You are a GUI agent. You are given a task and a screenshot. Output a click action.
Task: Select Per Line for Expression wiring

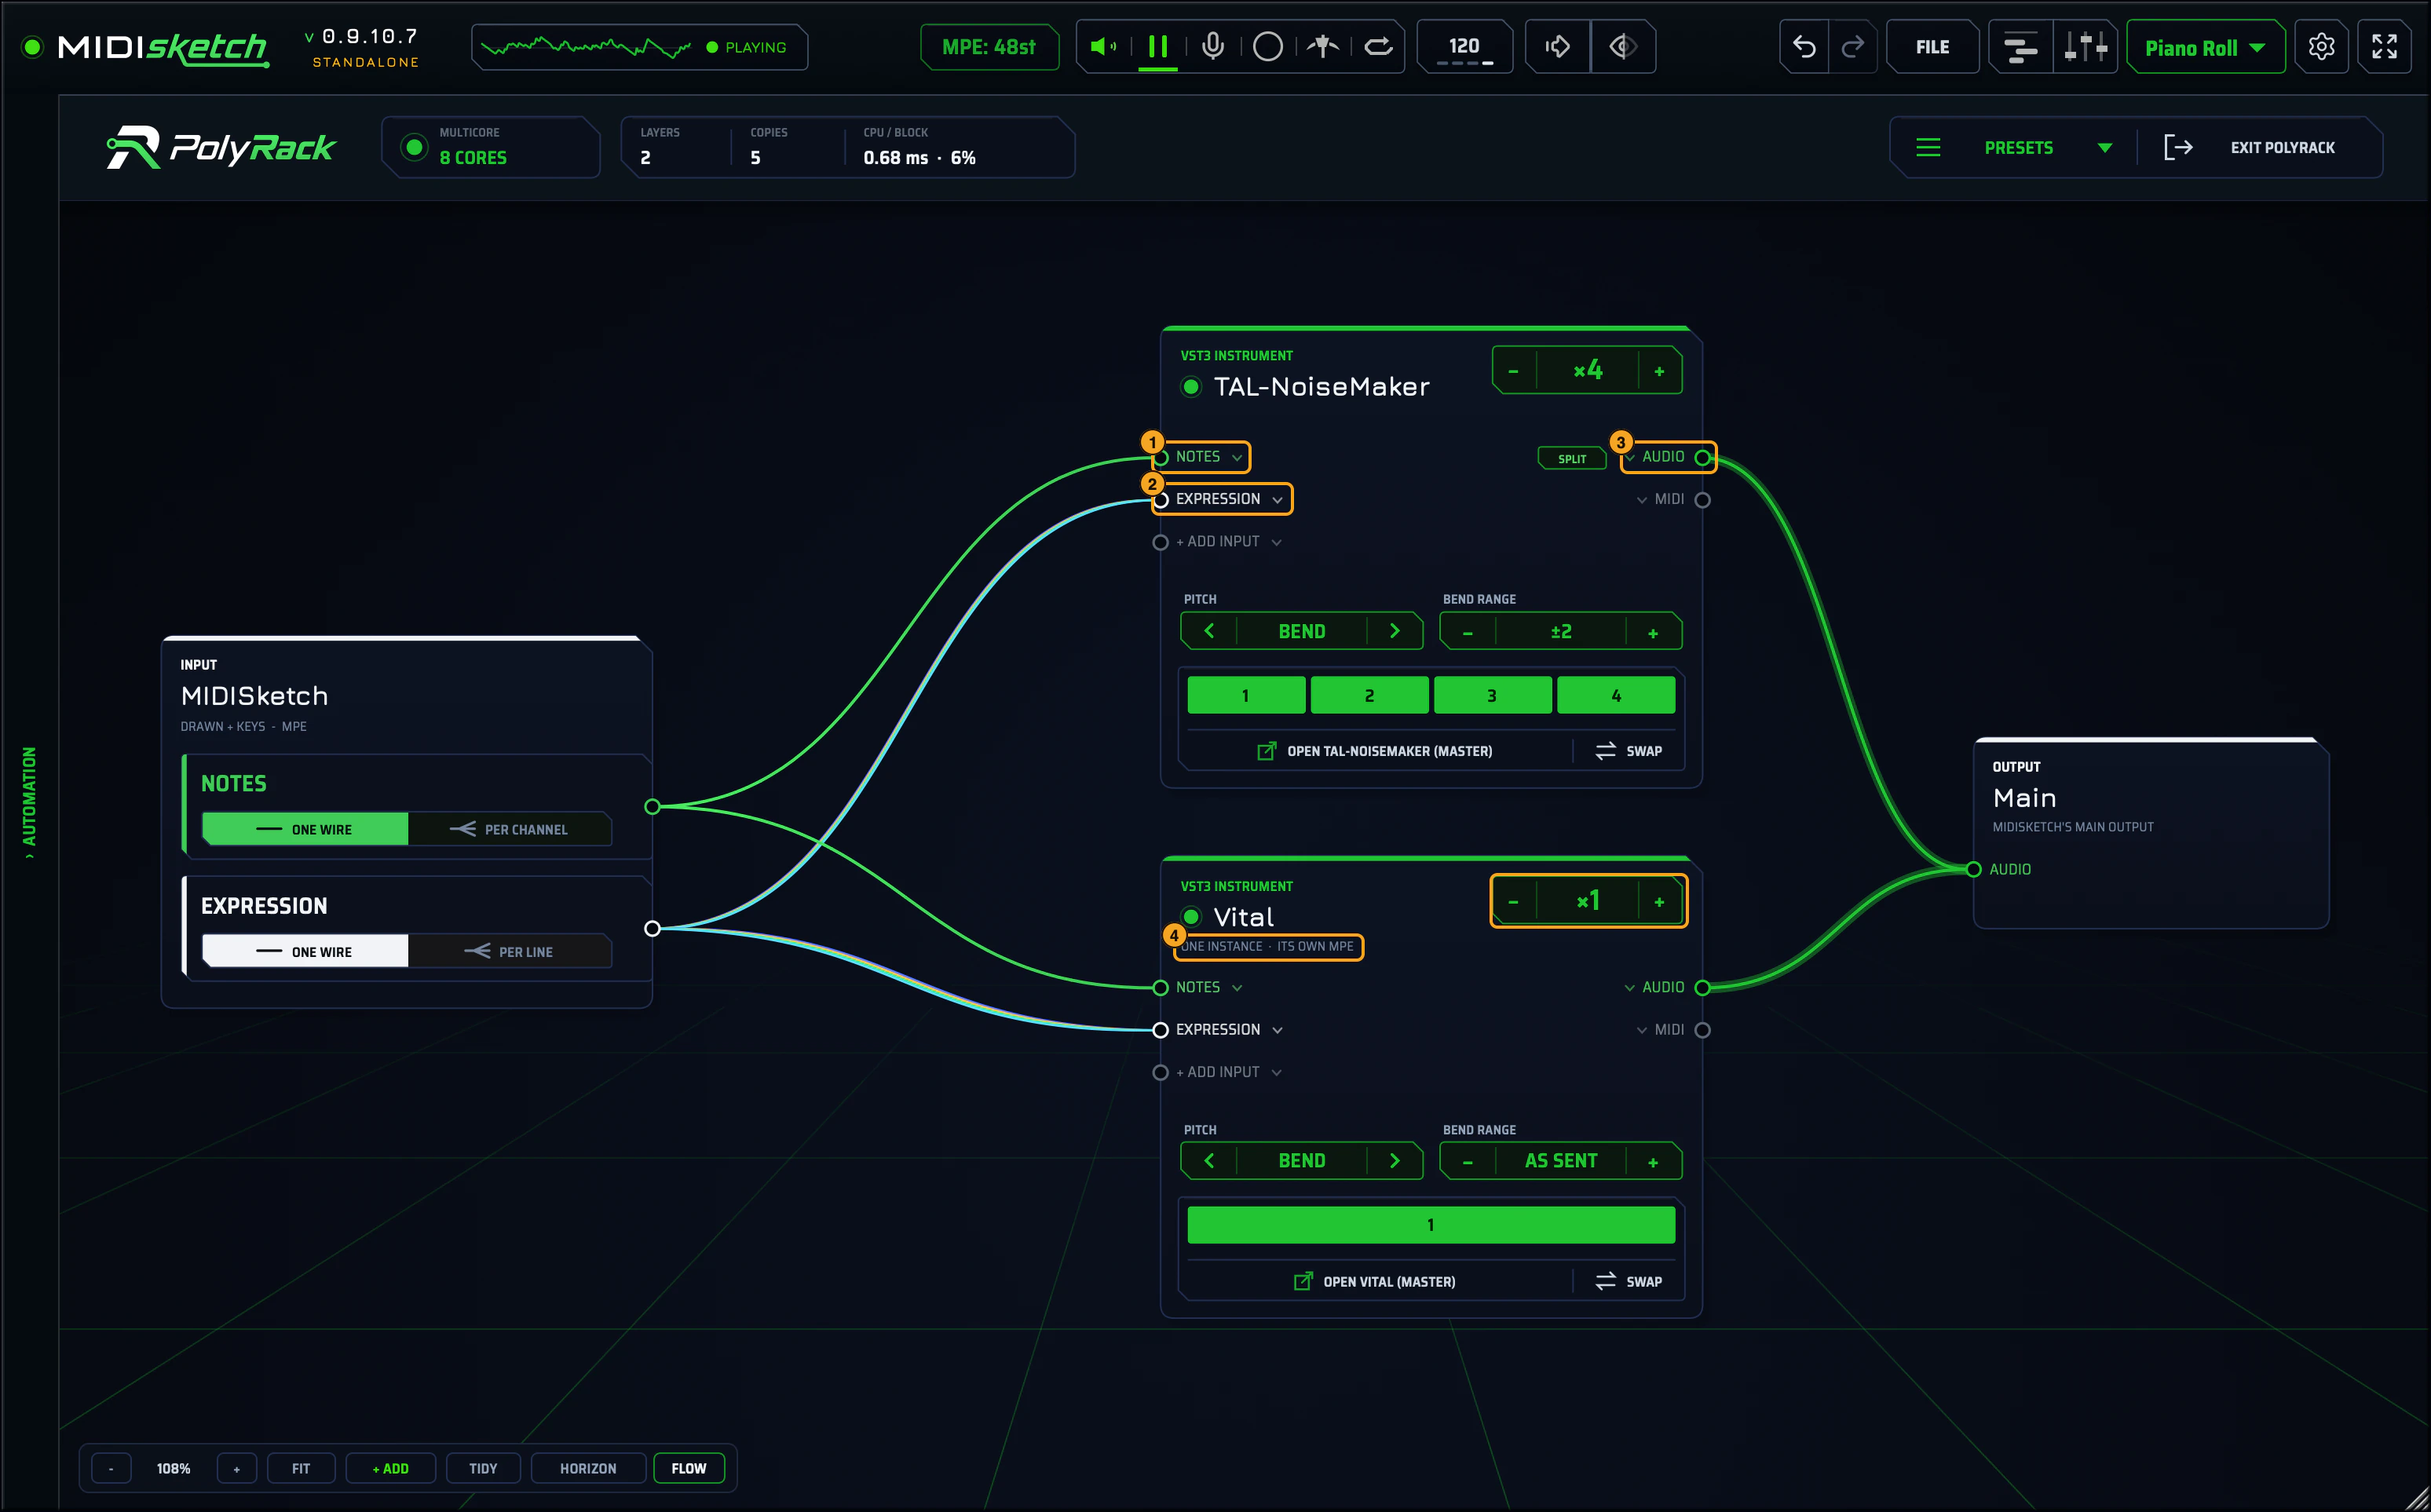pos(510,951)
